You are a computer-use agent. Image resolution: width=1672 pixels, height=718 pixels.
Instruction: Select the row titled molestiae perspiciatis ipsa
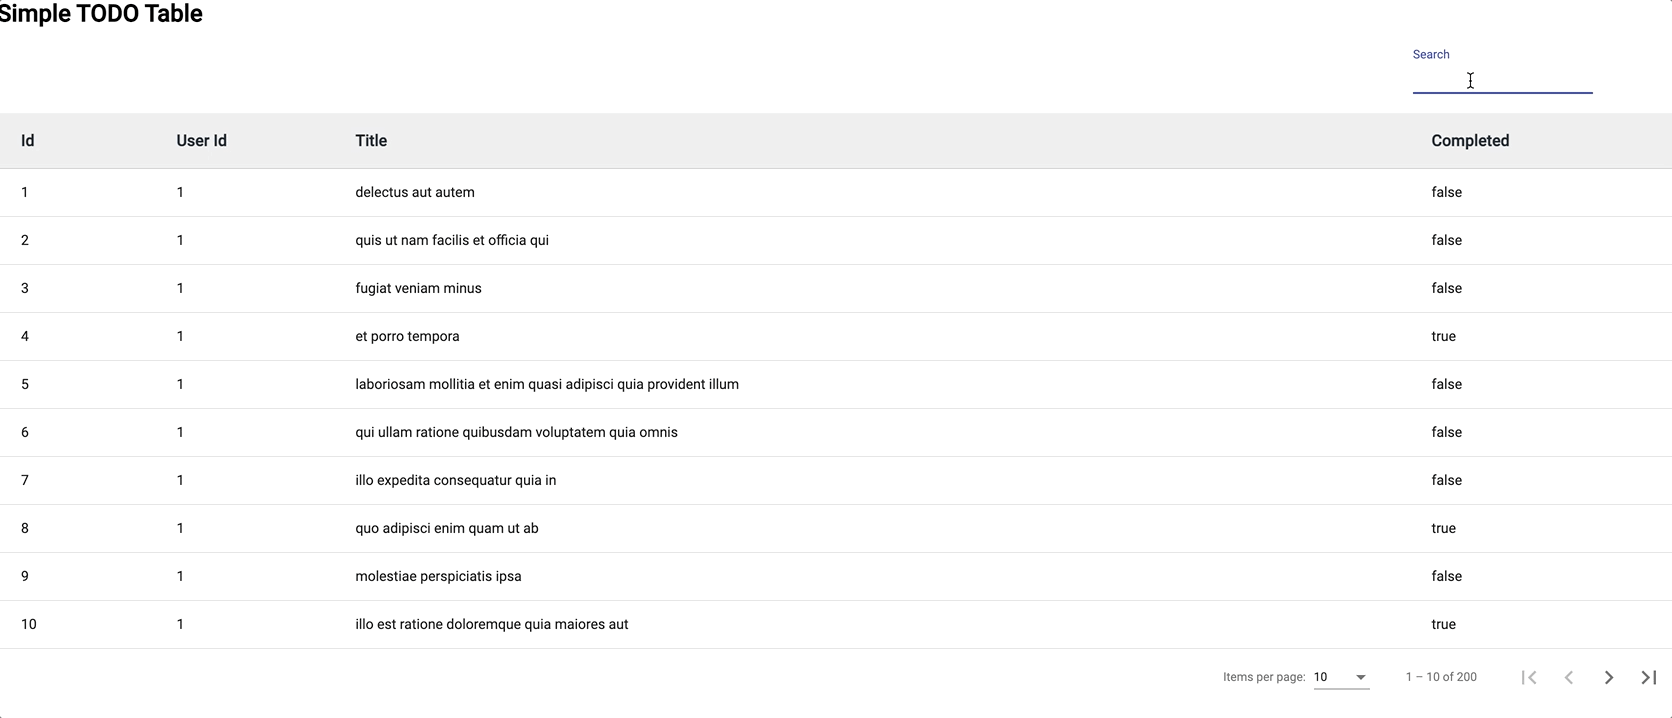pos(438,576)
